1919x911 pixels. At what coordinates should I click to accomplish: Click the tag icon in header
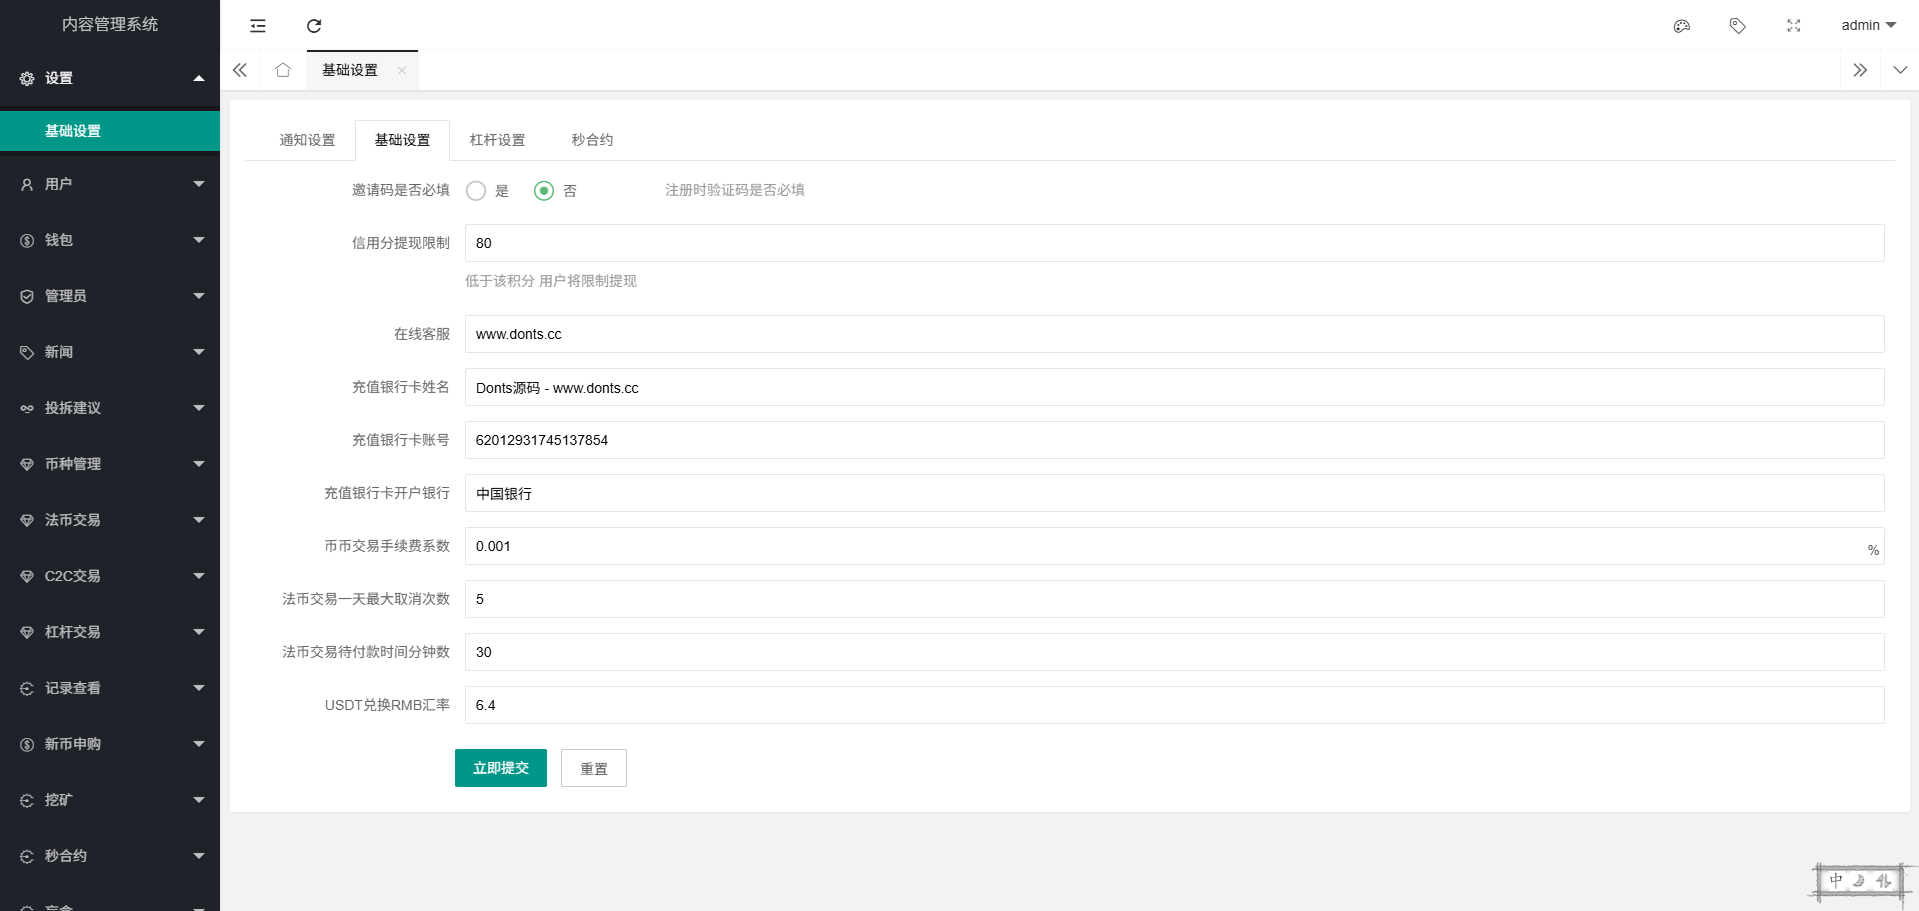[x=1737, y=26]
